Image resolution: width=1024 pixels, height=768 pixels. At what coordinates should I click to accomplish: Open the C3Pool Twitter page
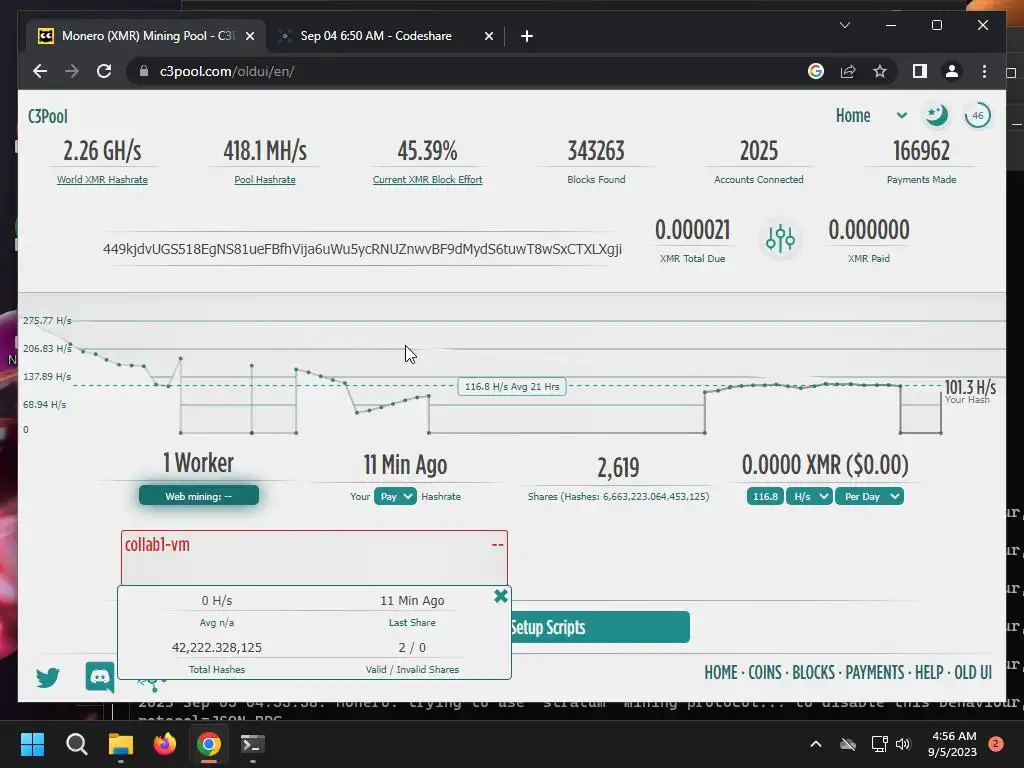(48, 677)
